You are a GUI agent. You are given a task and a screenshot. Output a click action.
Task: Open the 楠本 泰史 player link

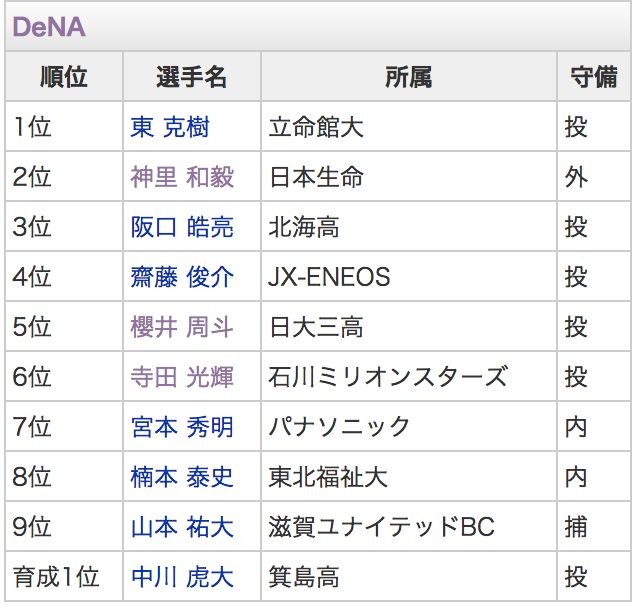182,477
